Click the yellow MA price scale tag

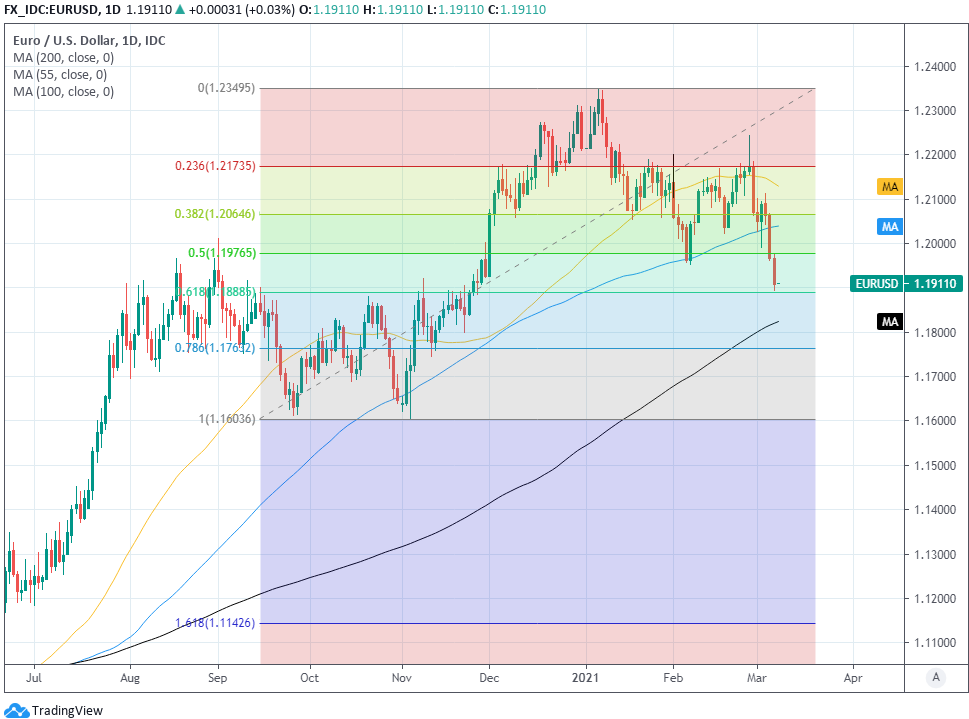[890, 187]
